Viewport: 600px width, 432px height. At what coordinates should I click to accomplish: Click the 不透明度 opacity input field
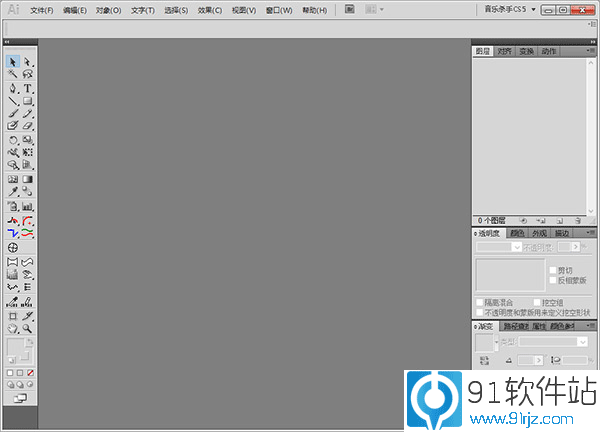[x=566, y=247]
